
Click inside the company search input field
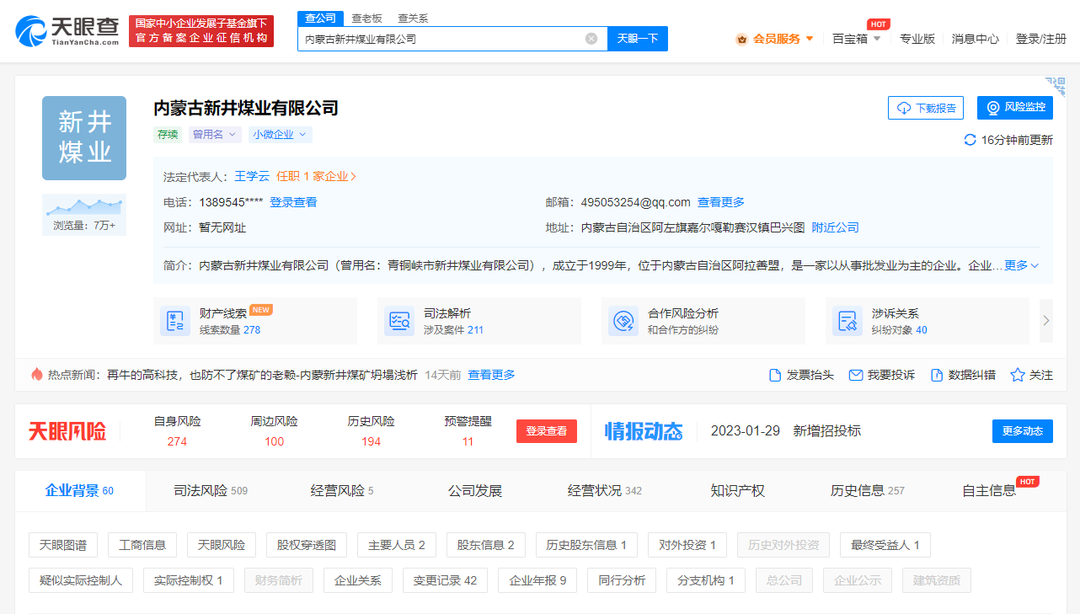tap(440, 38)
